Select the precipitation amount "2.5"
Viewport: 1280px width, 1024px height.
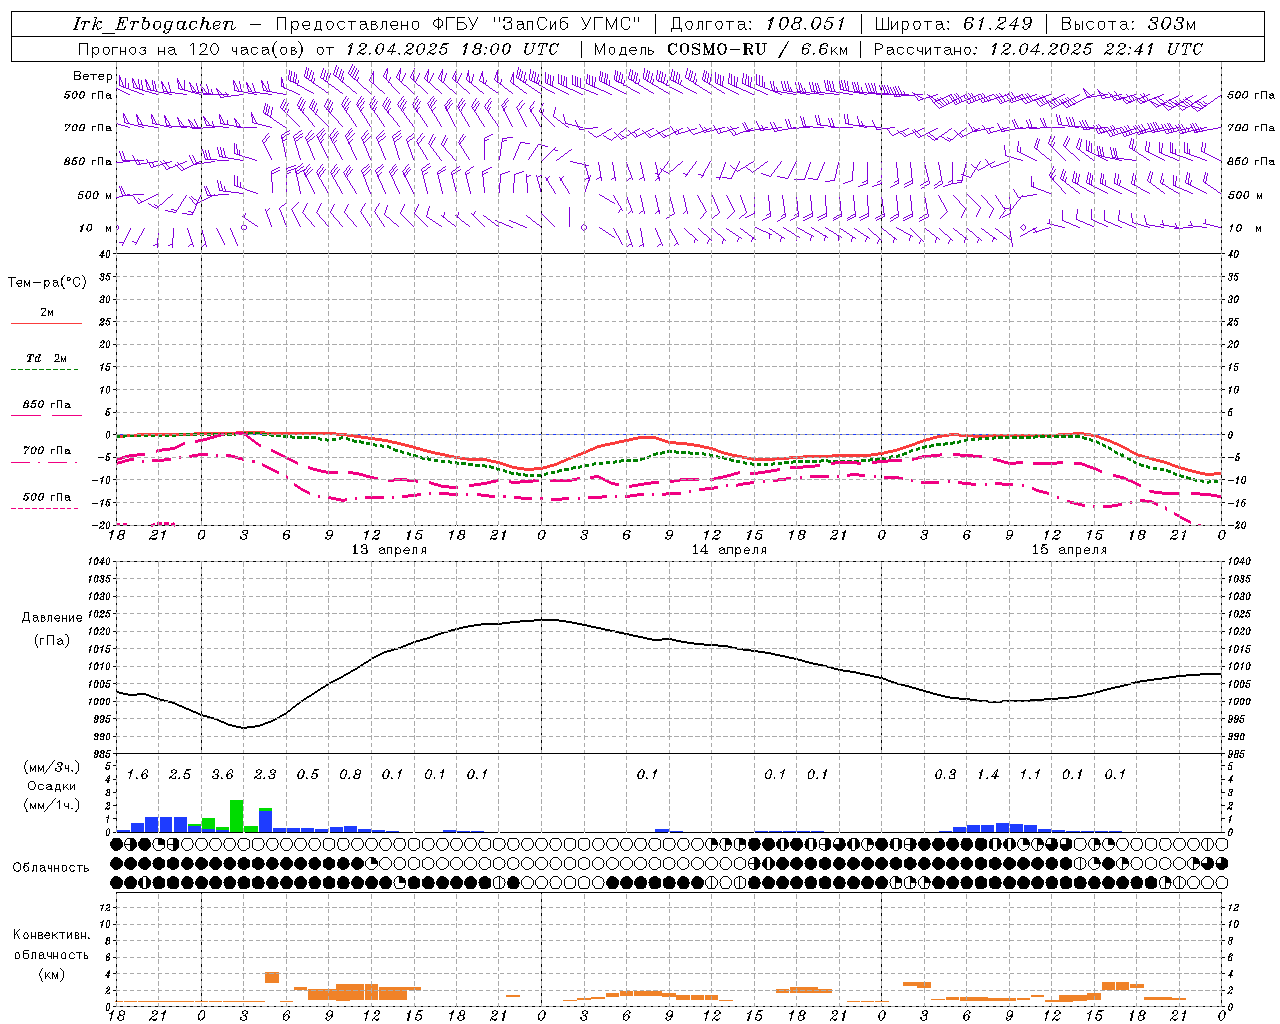[180, 775]
